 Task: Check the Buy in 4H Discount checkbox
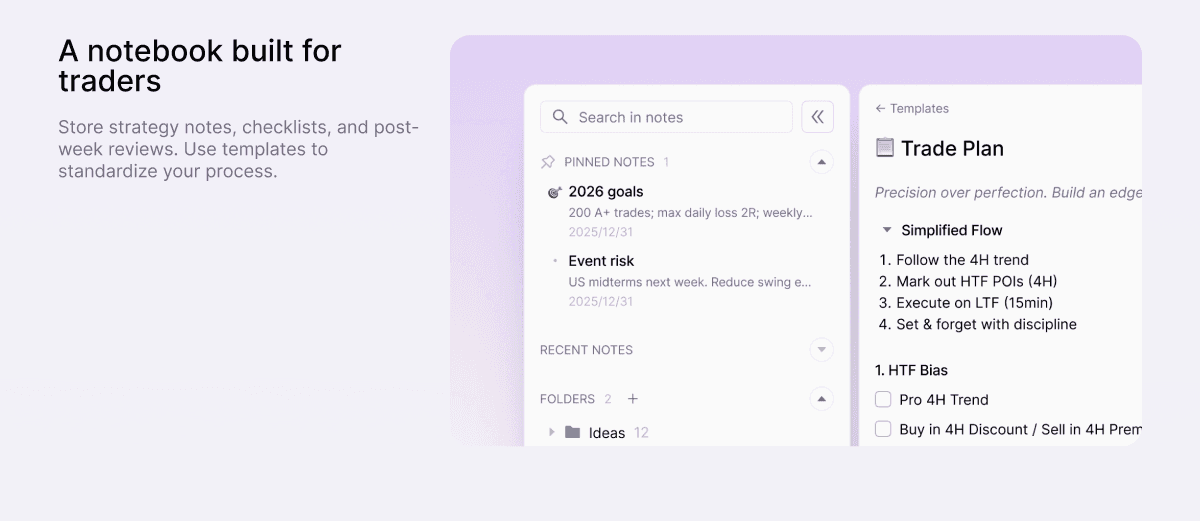coord(883,429)
